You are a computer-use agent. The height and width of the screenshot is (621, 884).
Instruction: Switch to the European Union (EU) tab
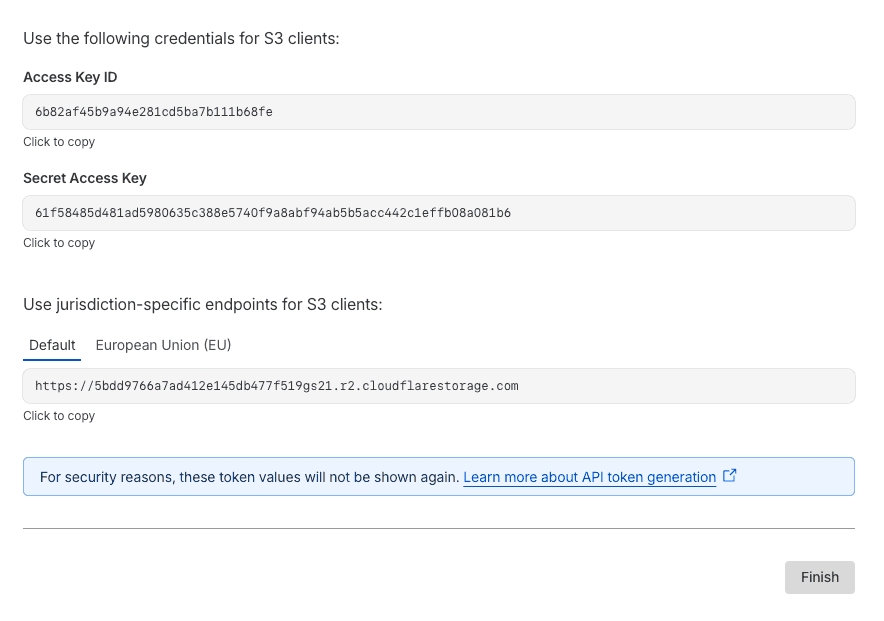point(163,345)
